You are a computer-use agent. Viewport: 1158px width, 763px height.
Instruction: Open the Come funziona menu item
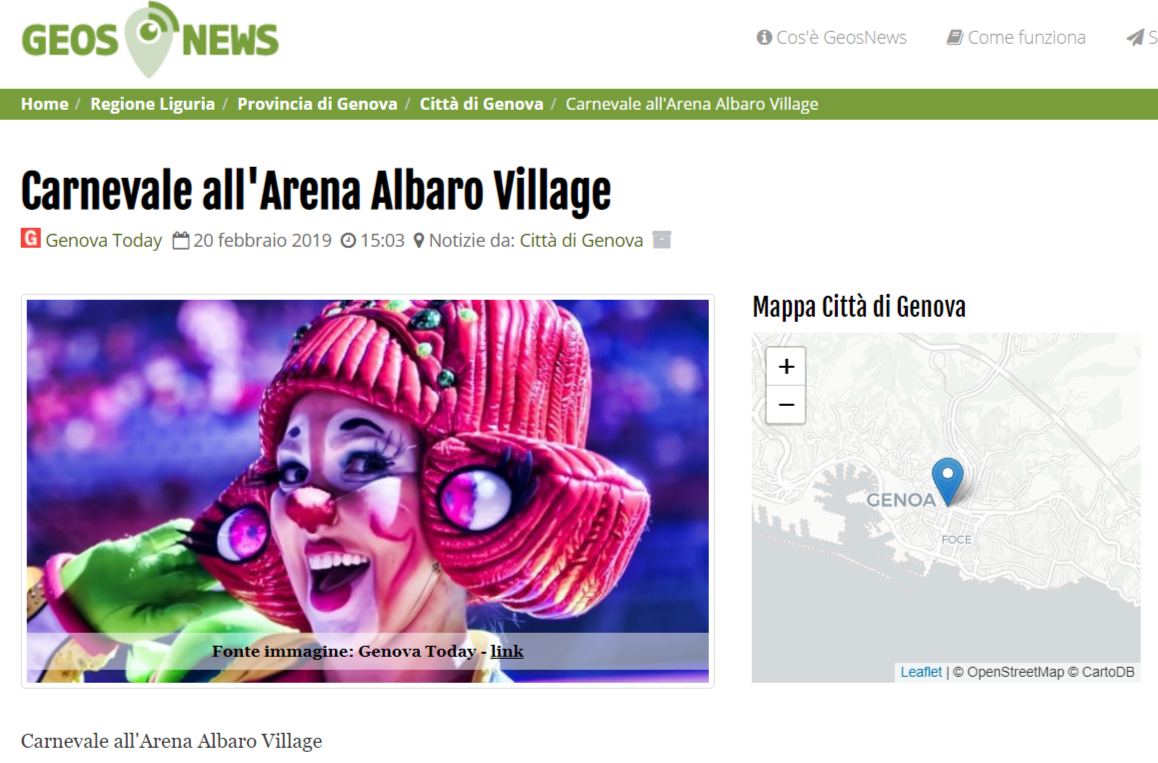(1016, 38)
